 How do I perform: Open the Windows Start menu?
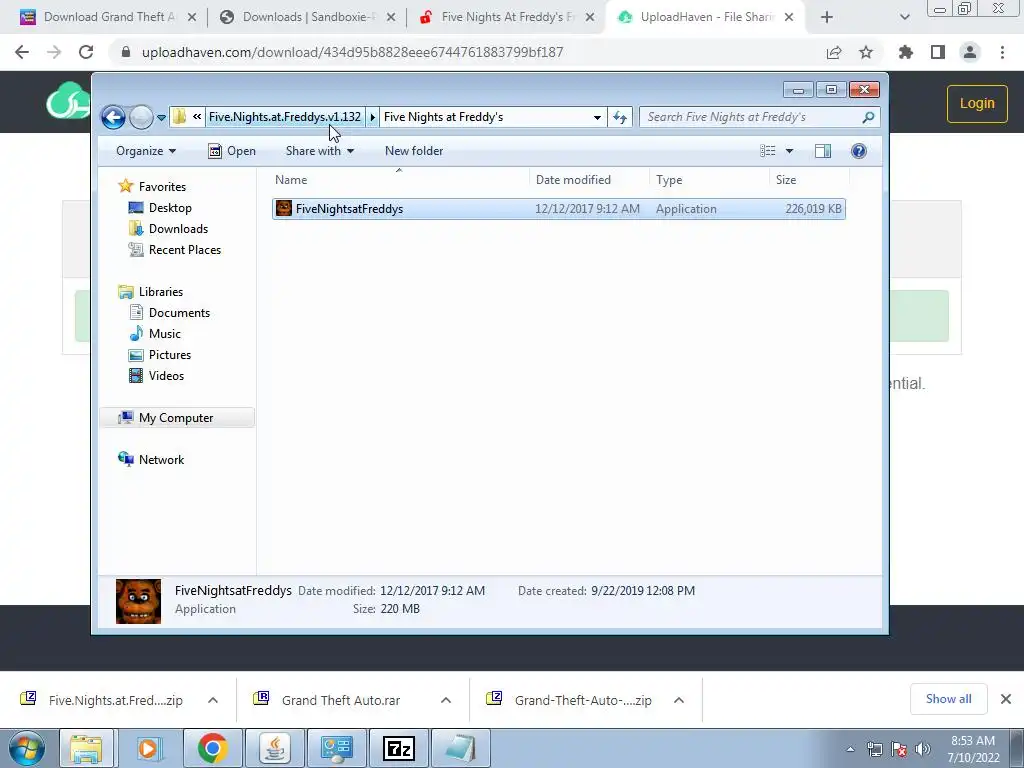click(x=27, y=748)
